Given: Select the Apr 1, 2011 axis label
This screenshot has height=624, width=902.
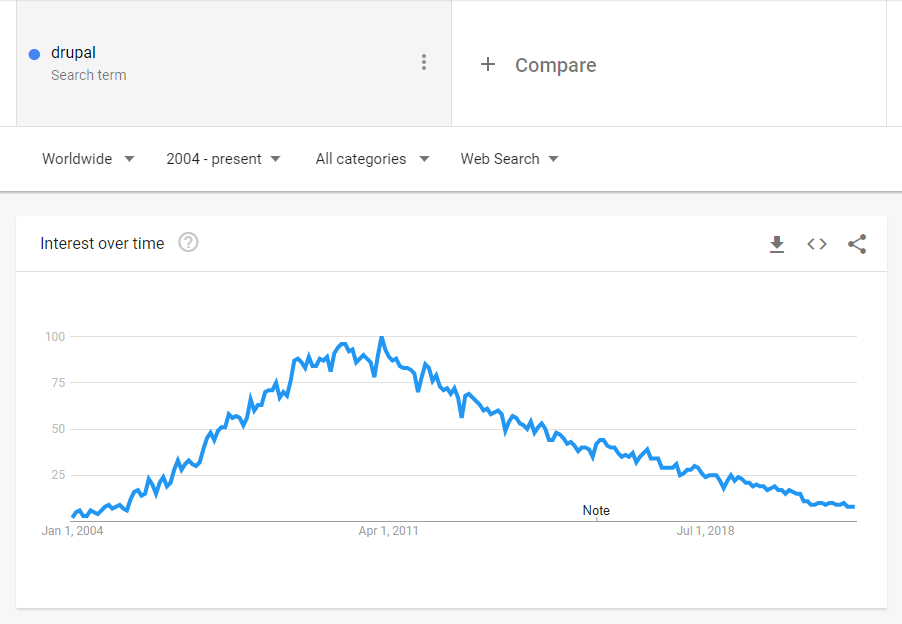Looking at the screenshot, I should pyautogui.click(x=387, y=531).
